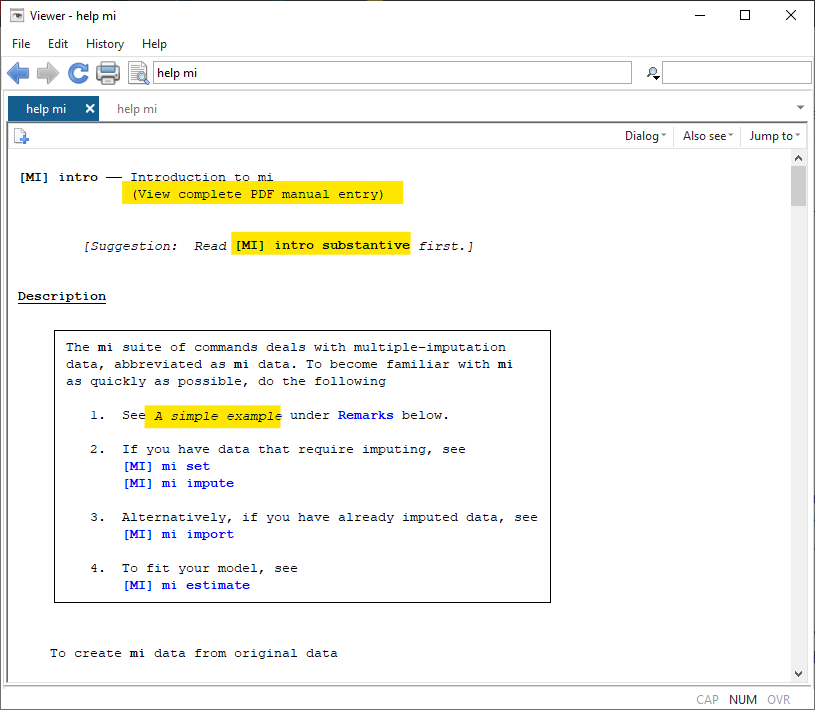Click the scrollbar down arrow
Viewport: 815px width, 710px height.
[798, 674]
